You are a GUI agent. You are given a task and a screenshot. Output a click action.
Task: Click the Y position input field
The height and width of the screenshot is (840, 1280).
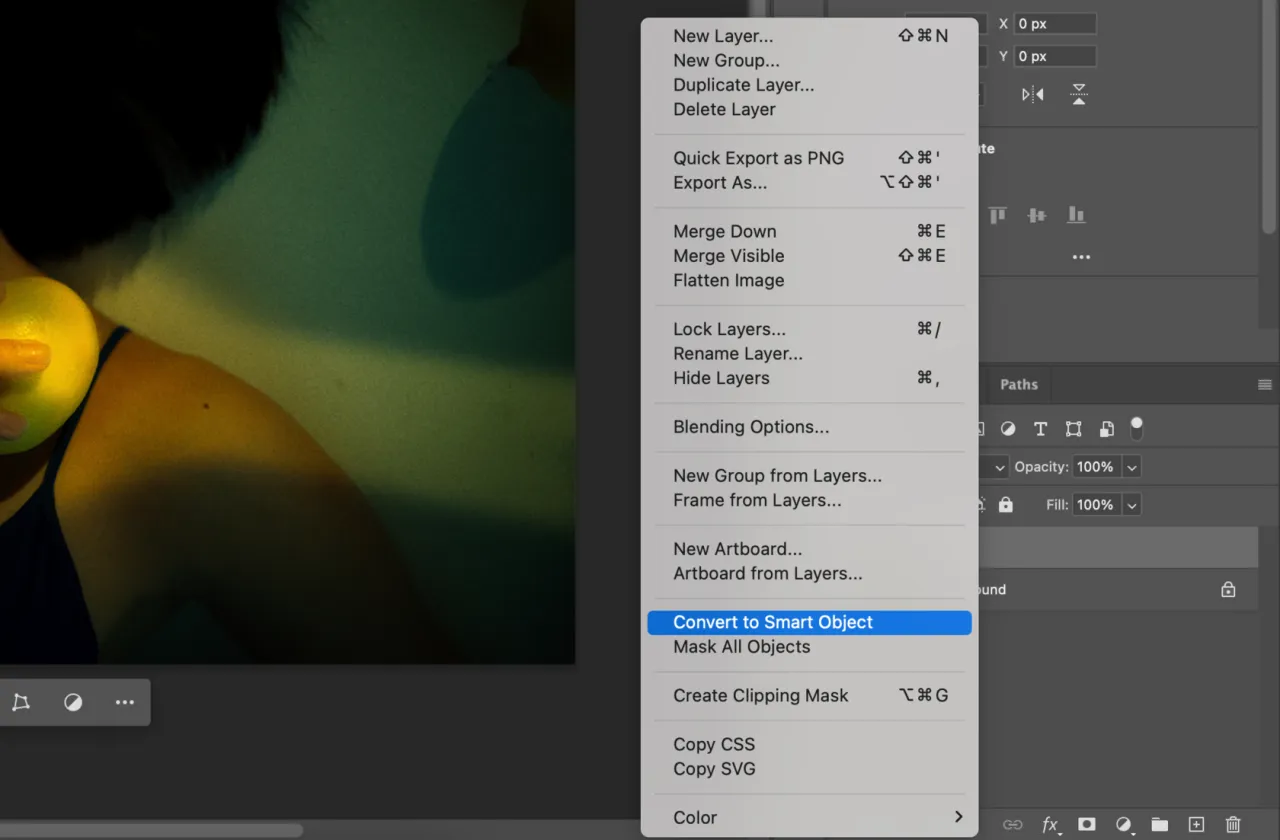point(1055,56)
